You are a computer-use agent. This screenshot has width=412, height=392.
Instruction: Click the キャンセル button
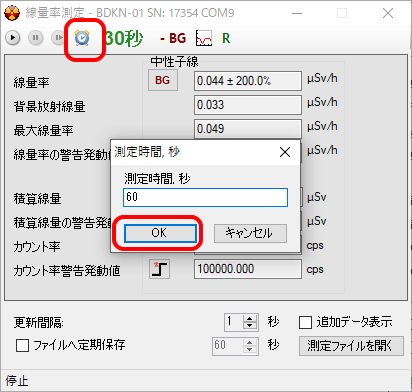[x=250, y=233]
